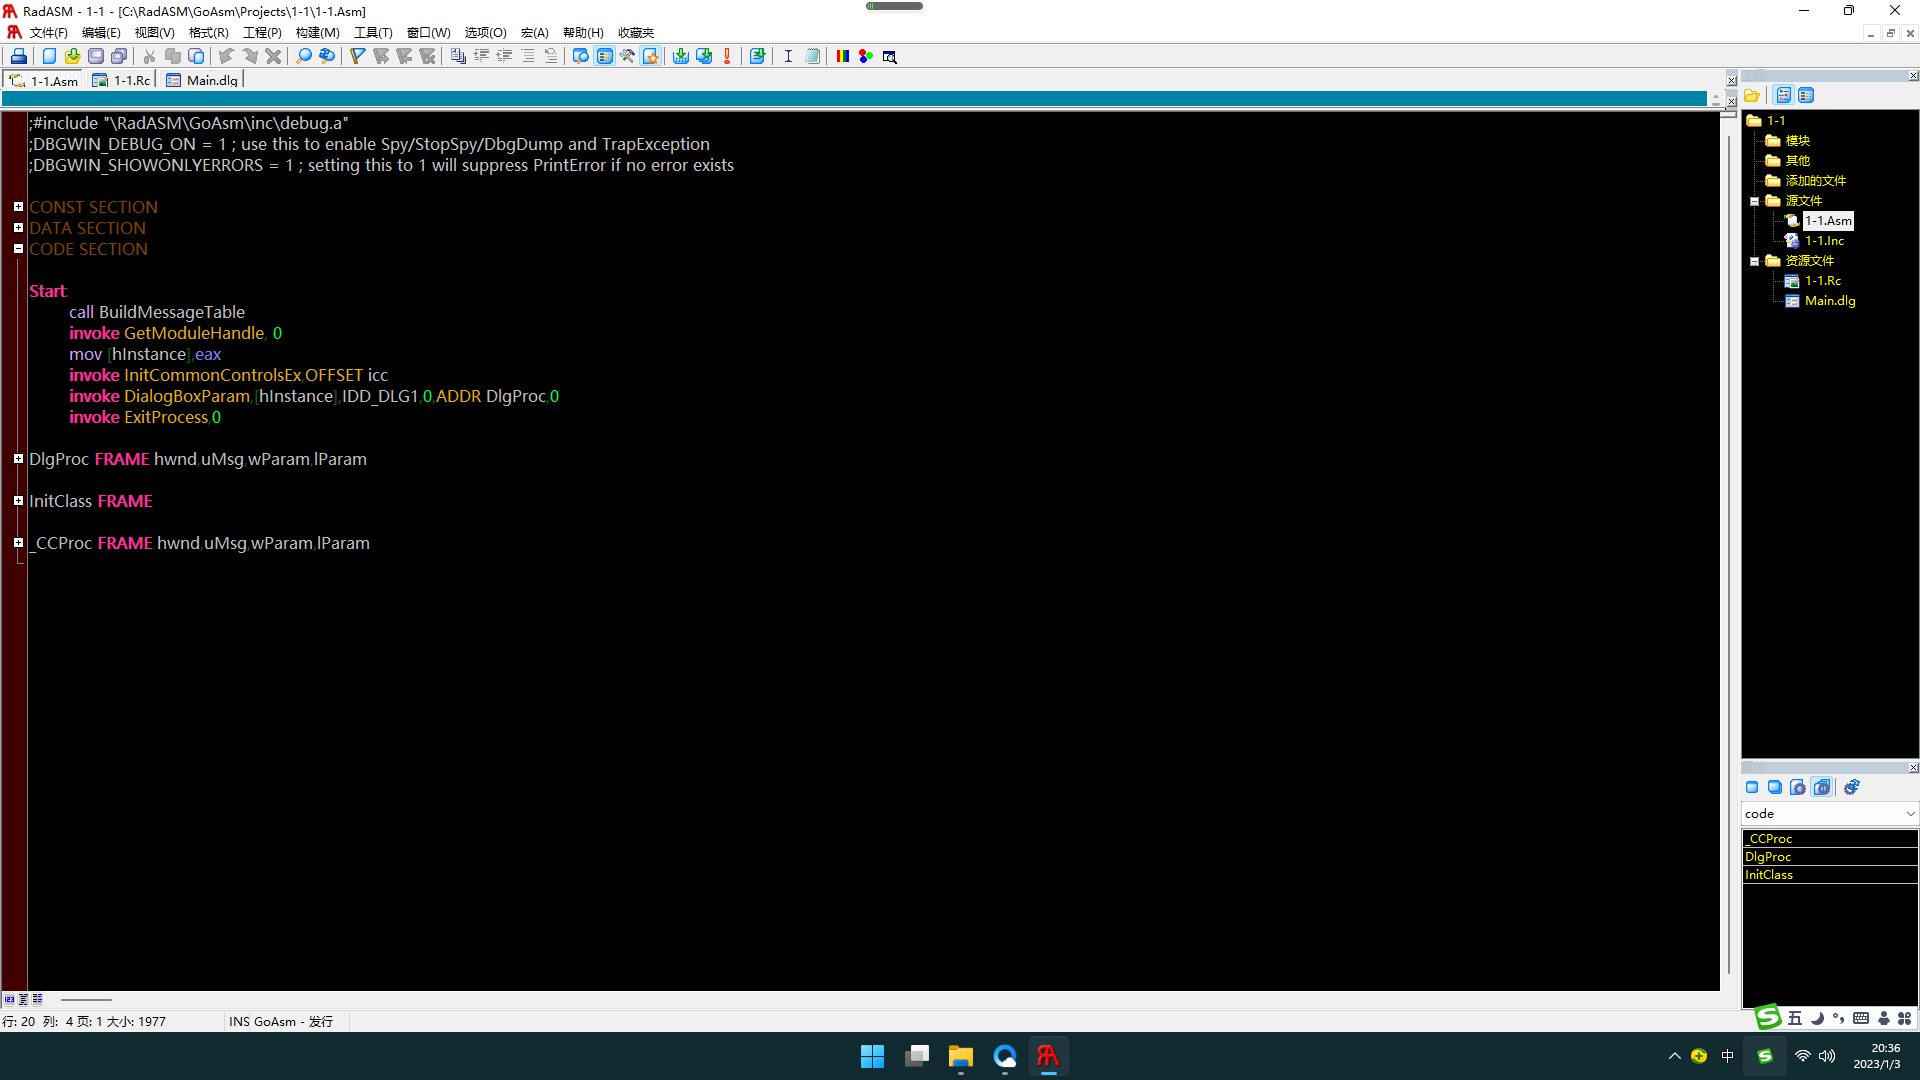Toggle the highlighted properties gear-pages button

pyautogui.click(x=1822, y=787)
